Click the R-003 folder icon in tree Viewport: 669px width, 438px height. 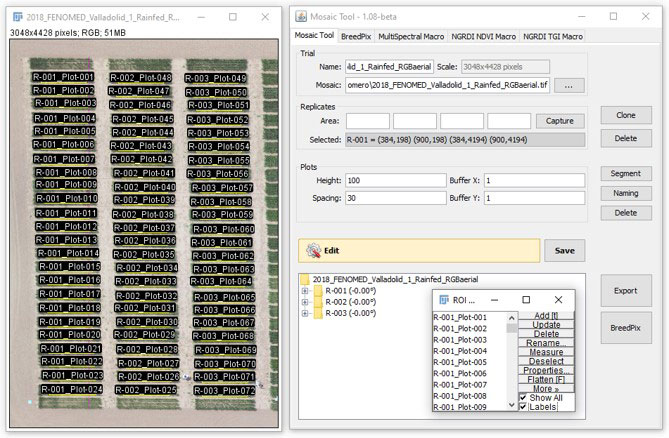pos(318,313)
